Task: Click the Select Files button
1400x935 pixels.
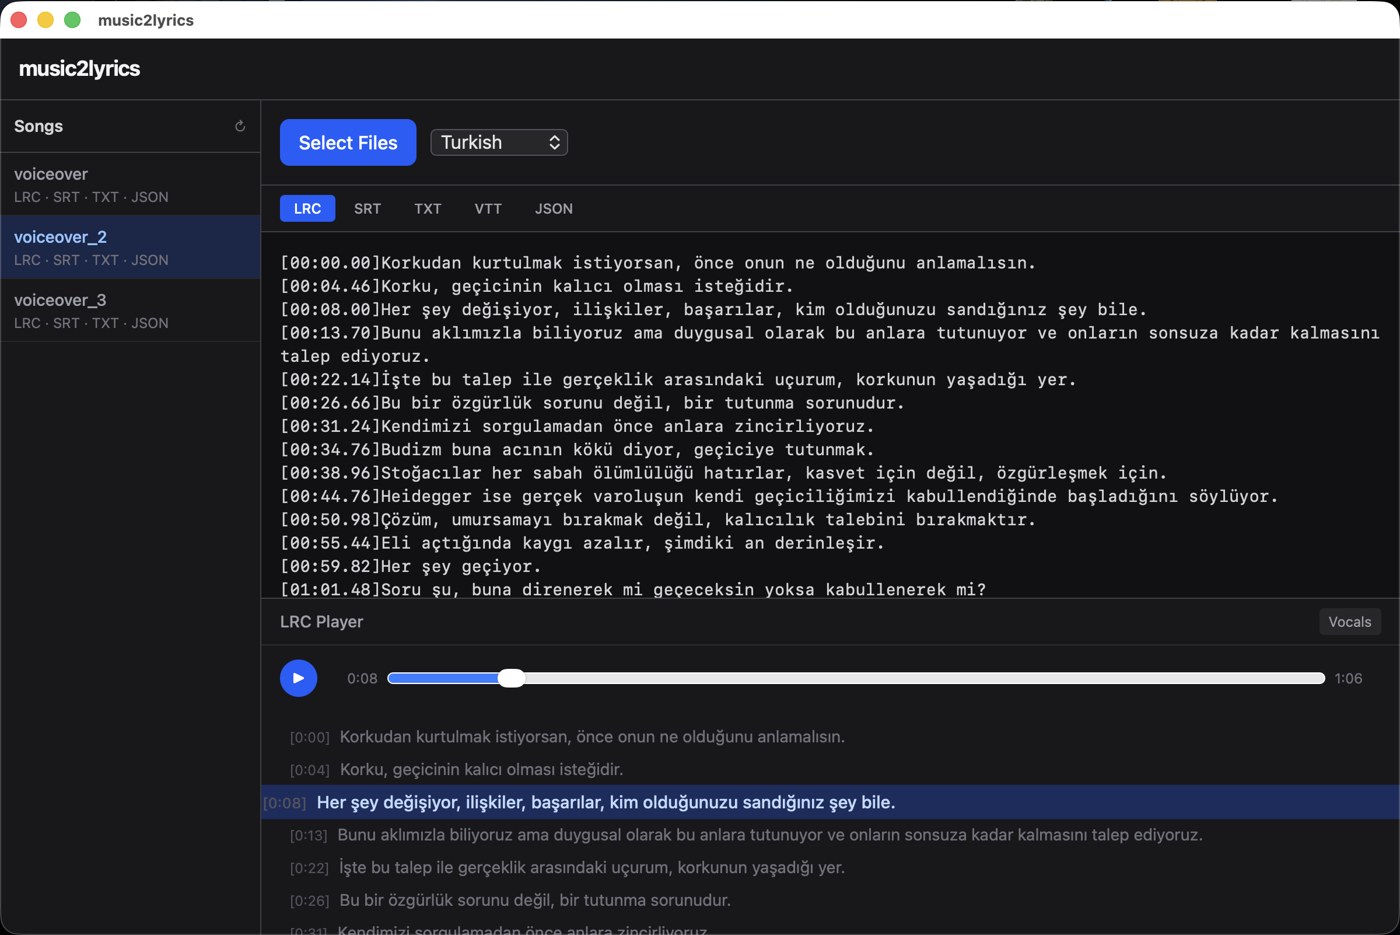Action: 348,142
